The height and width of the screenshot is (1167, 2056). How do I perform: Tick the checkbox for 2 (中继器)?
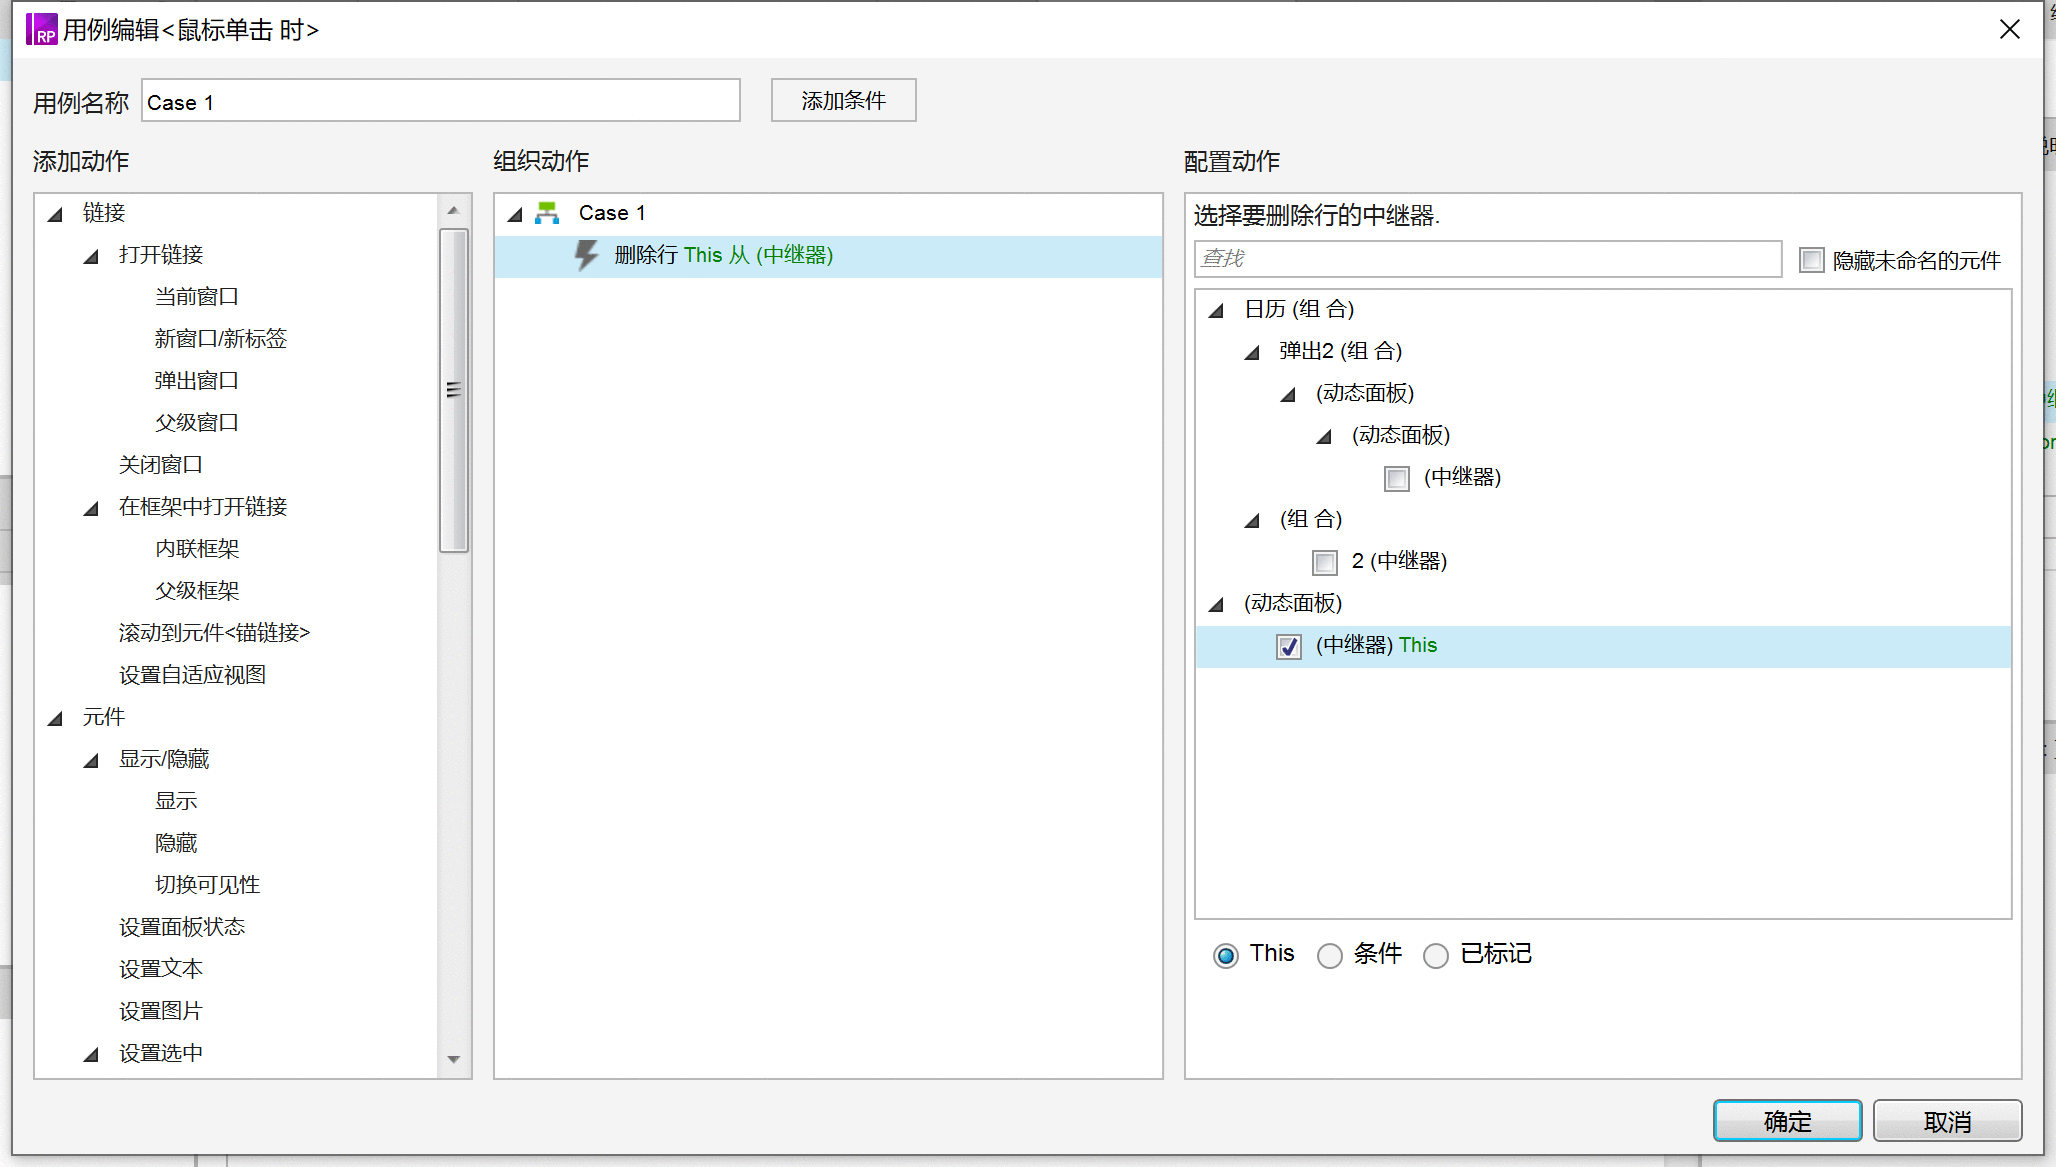click(x=1325, y=562)
